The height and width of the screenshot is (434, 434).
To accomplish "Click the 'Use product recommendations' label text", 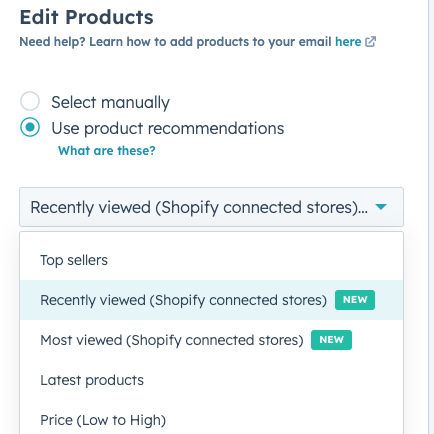I will [168, 129].
